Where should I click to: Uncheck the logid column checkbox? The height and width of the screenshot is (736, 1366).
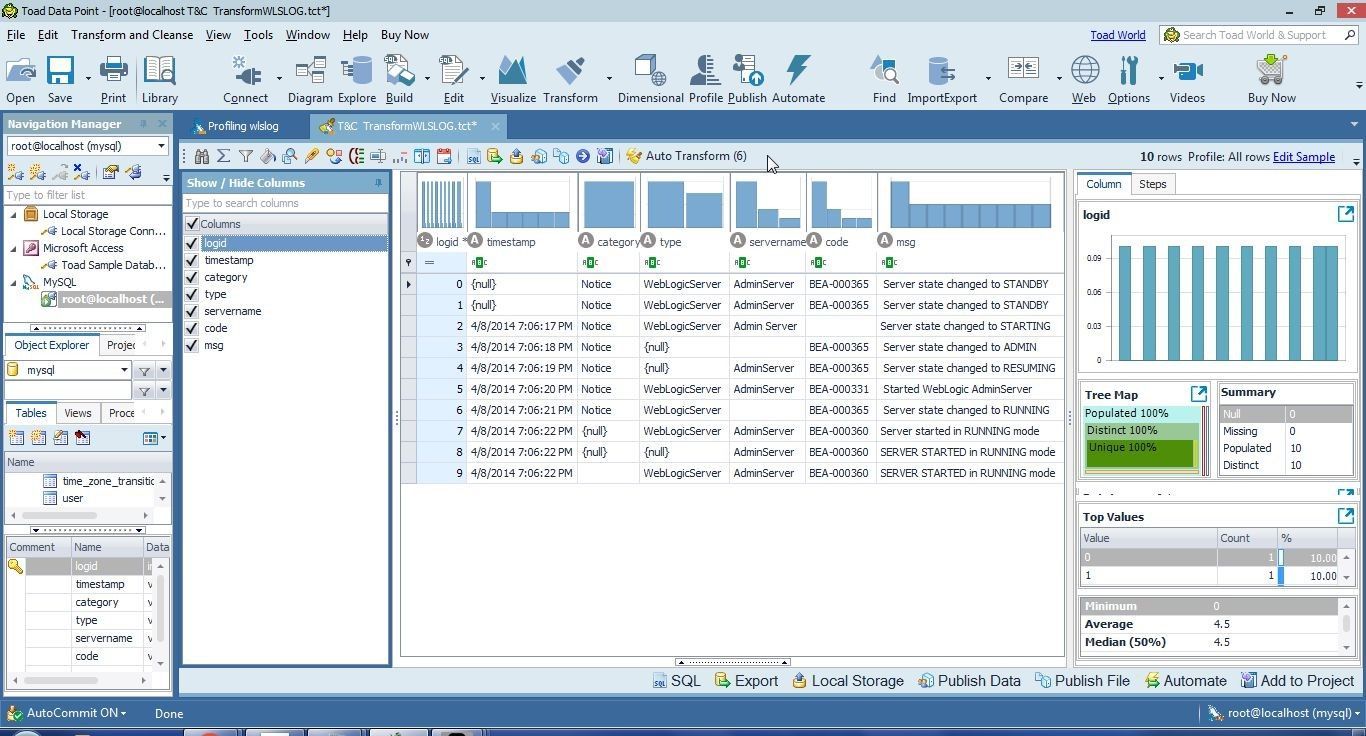point(192,243)
